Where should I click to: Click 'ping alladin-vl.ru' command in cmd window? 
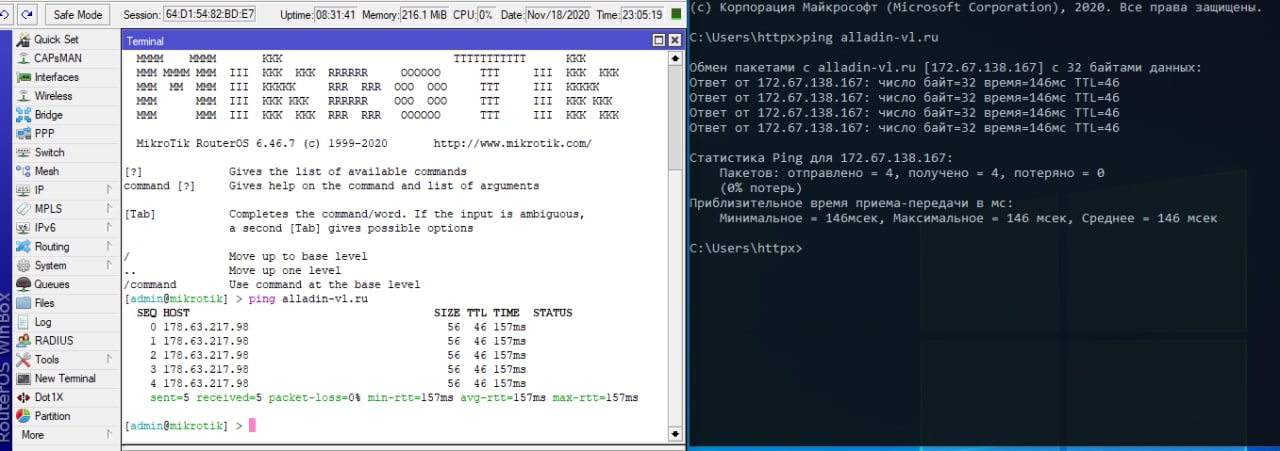[x=872, y=39]
